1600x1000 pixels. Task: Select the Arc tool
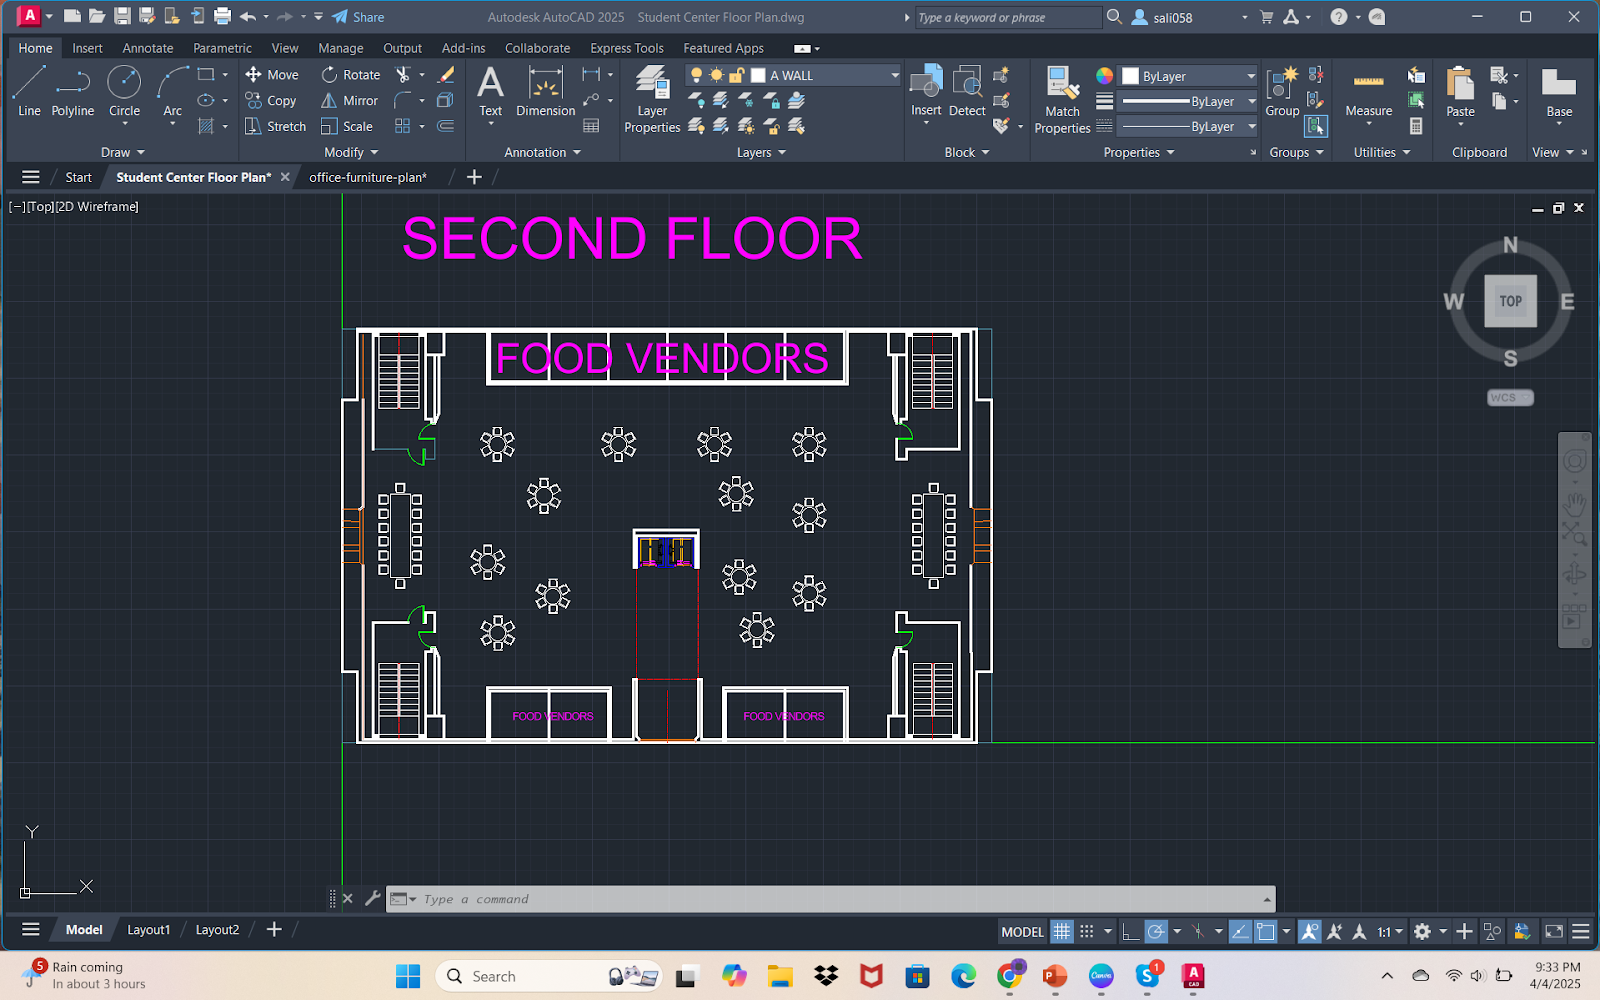coord(172,91)
